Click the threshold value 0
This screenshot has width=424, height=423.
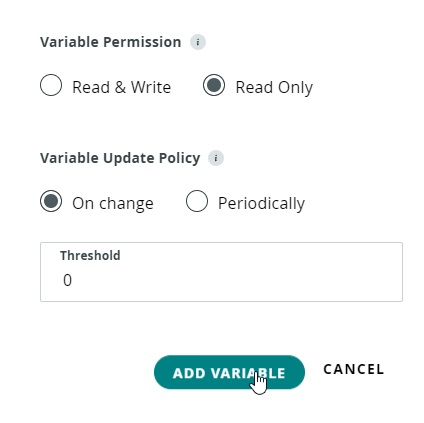tap(67, 280)
